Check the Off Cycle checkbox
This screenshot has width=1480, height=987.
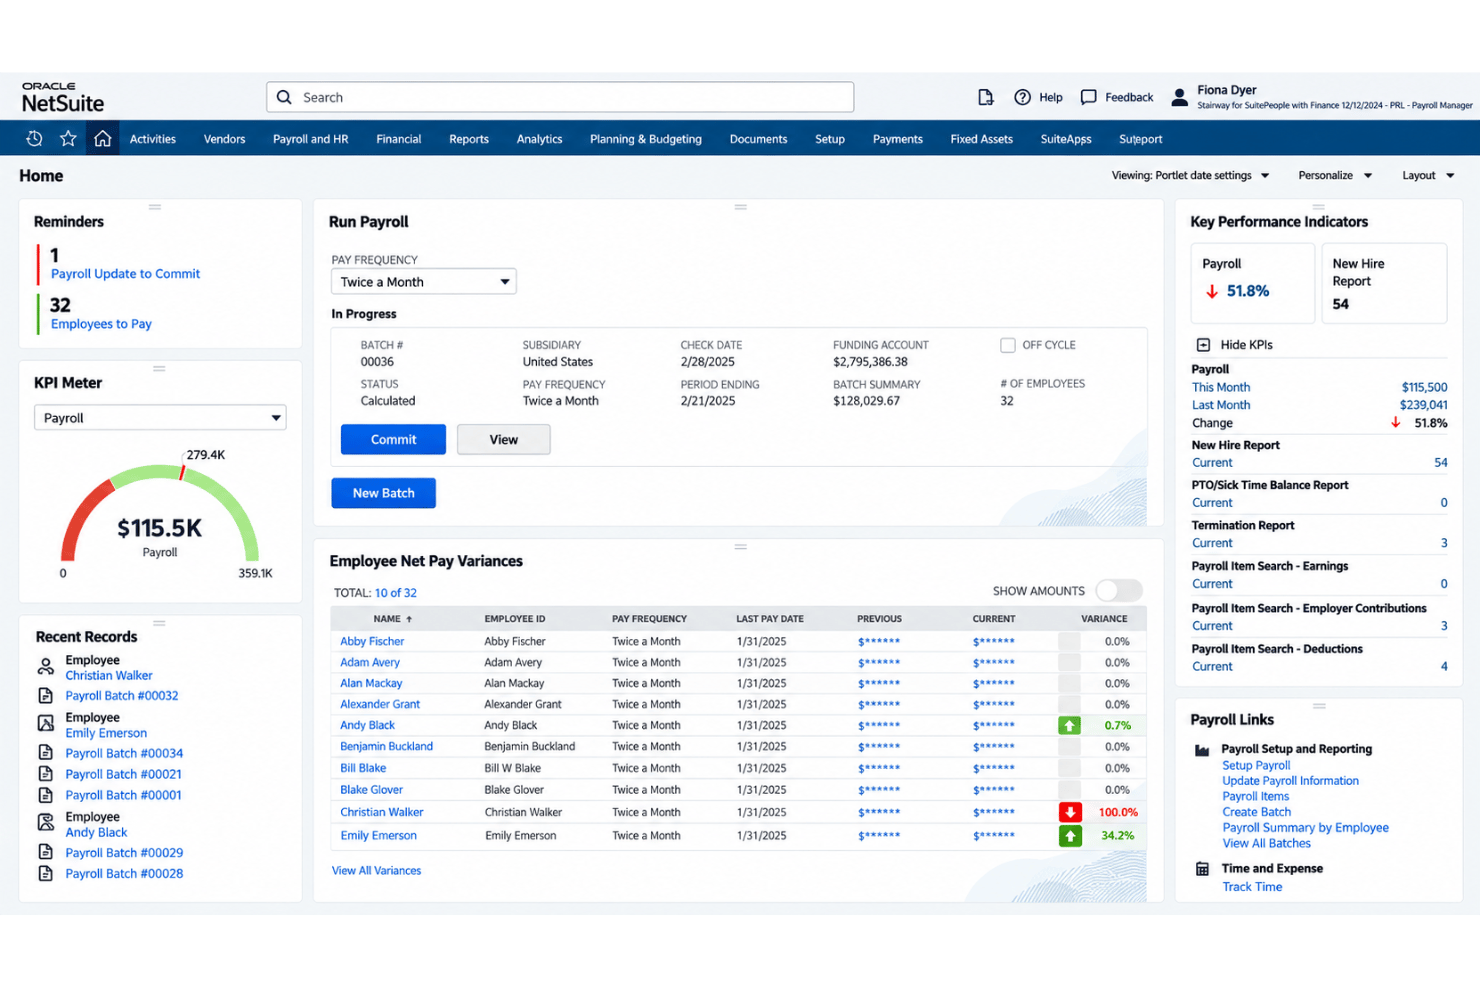coord(1007,345)
